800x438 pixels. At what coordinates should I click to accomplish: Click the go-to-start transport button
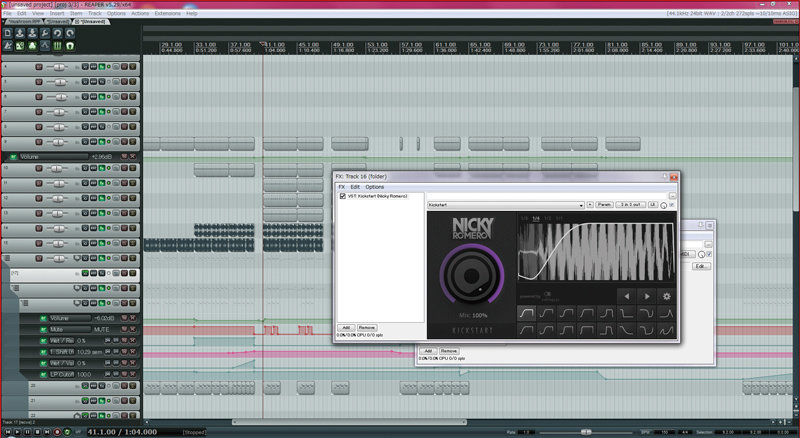[x=8, y=432]
